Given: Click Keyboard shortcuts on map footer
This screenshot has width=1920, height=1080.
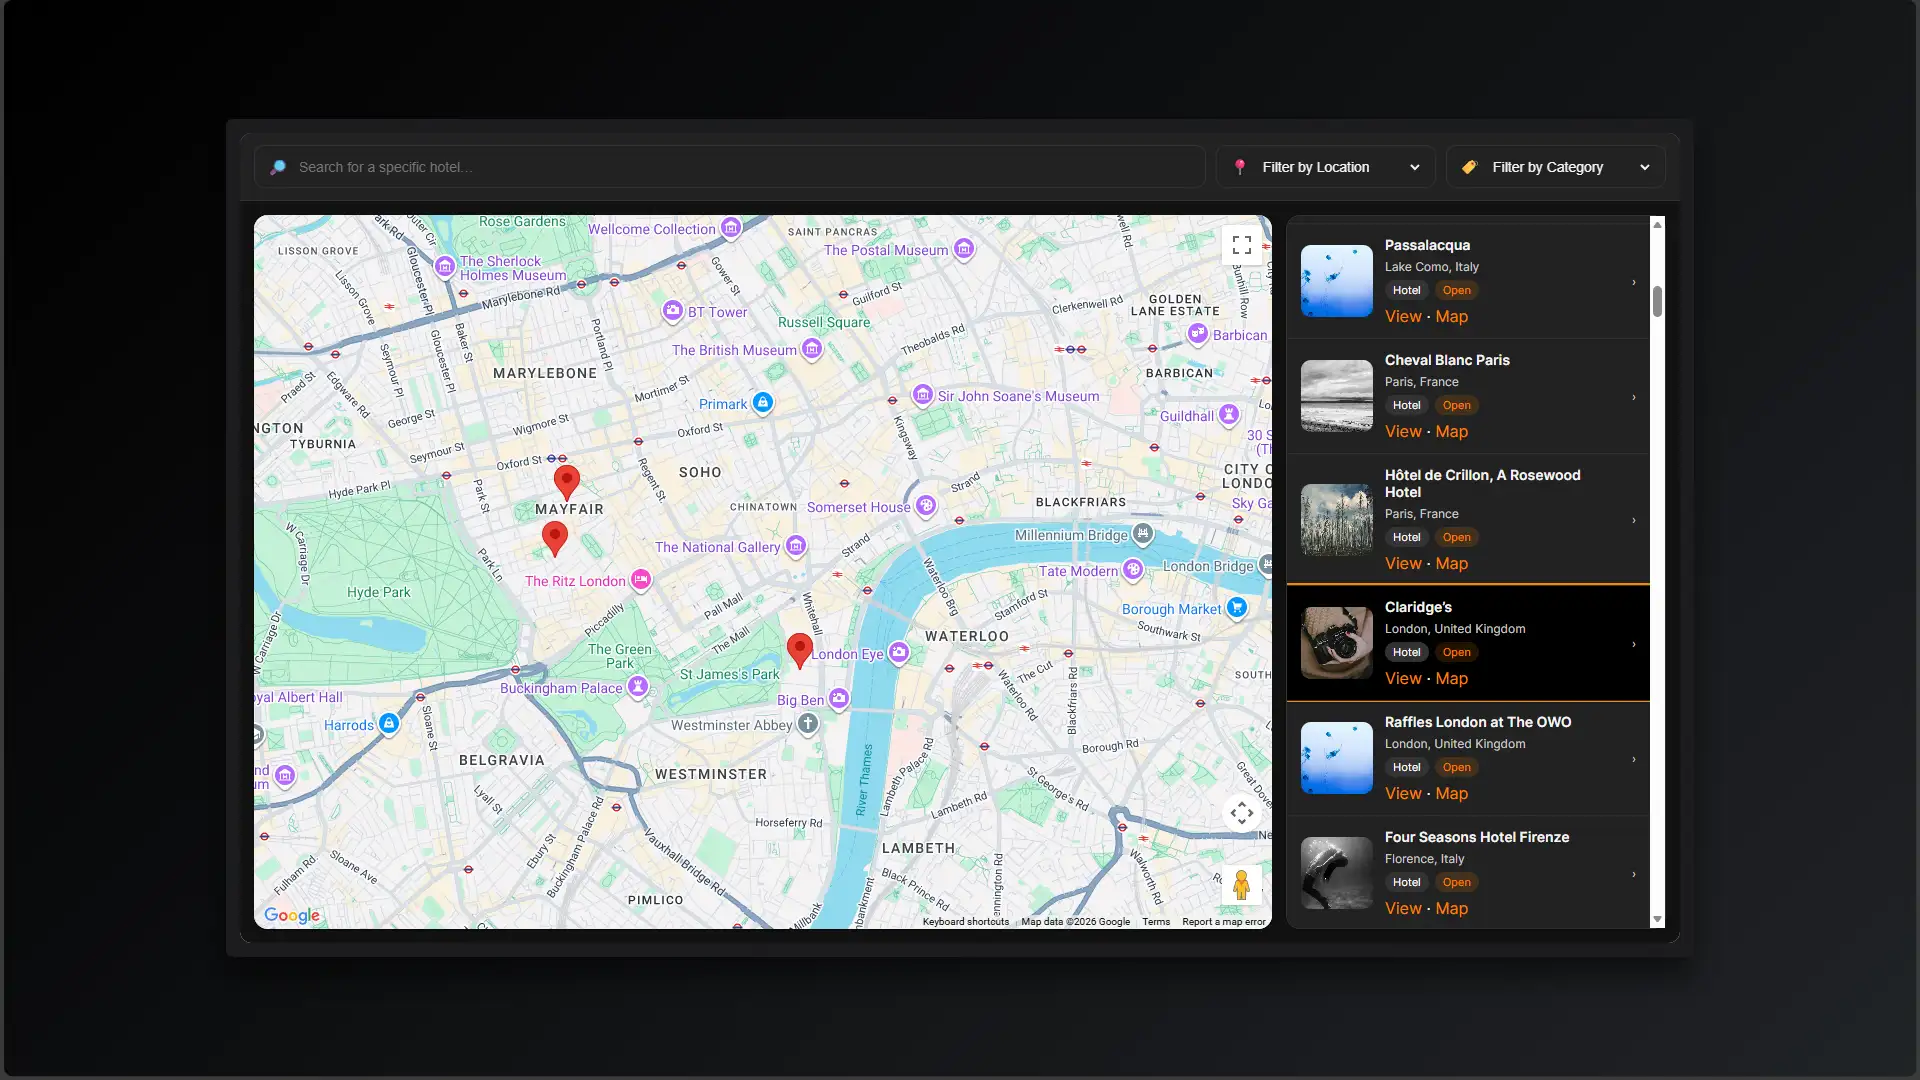Looking at the screenshot, I should [965, 922].
